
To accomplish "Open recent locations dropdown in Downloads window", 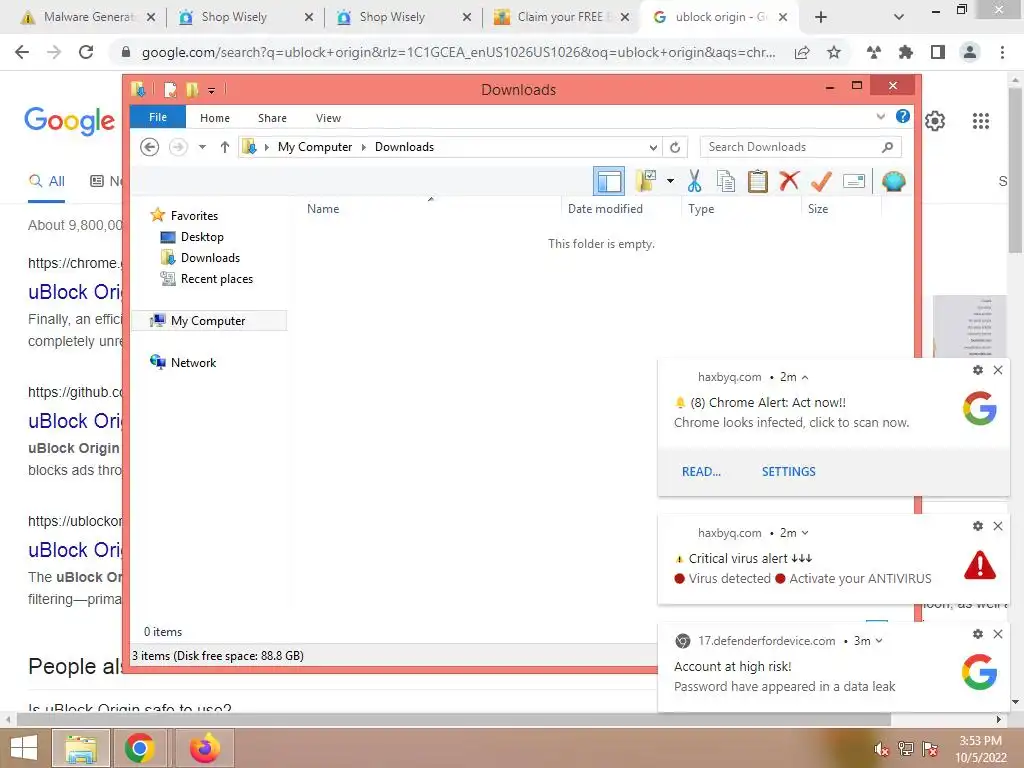I will (202, 147).
